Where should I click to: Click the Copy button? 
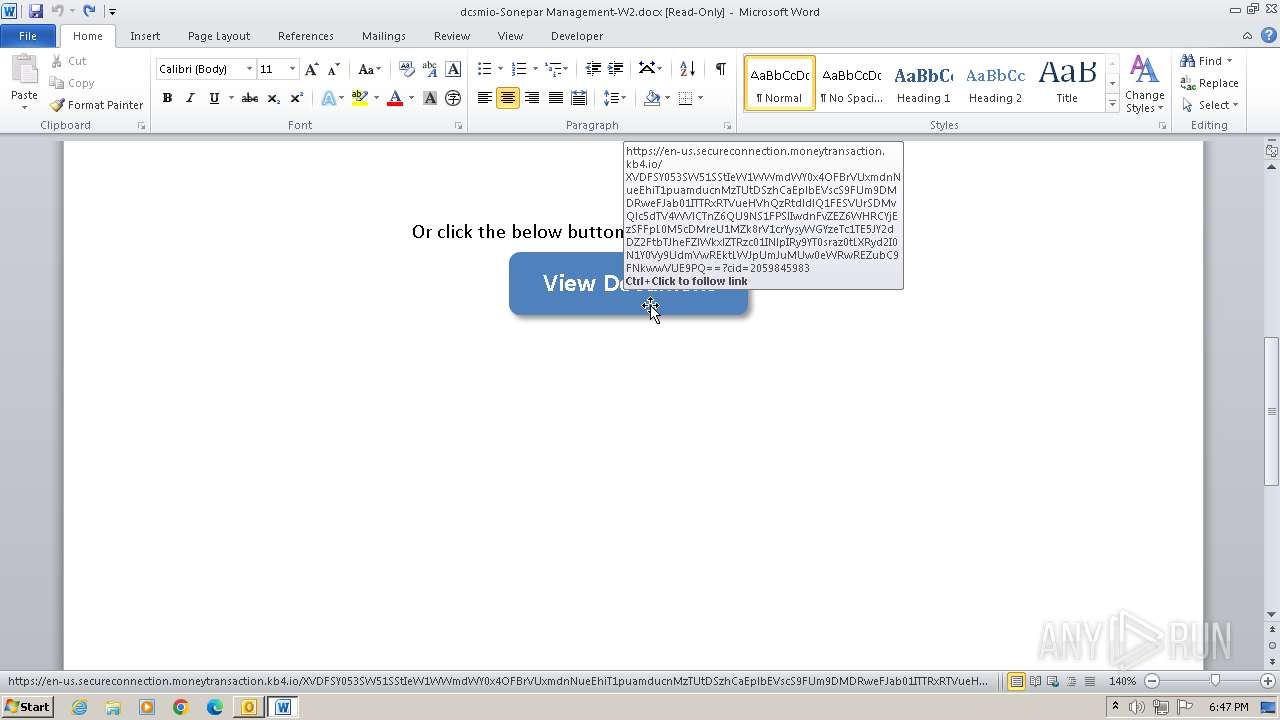click(x=72, y=83)
